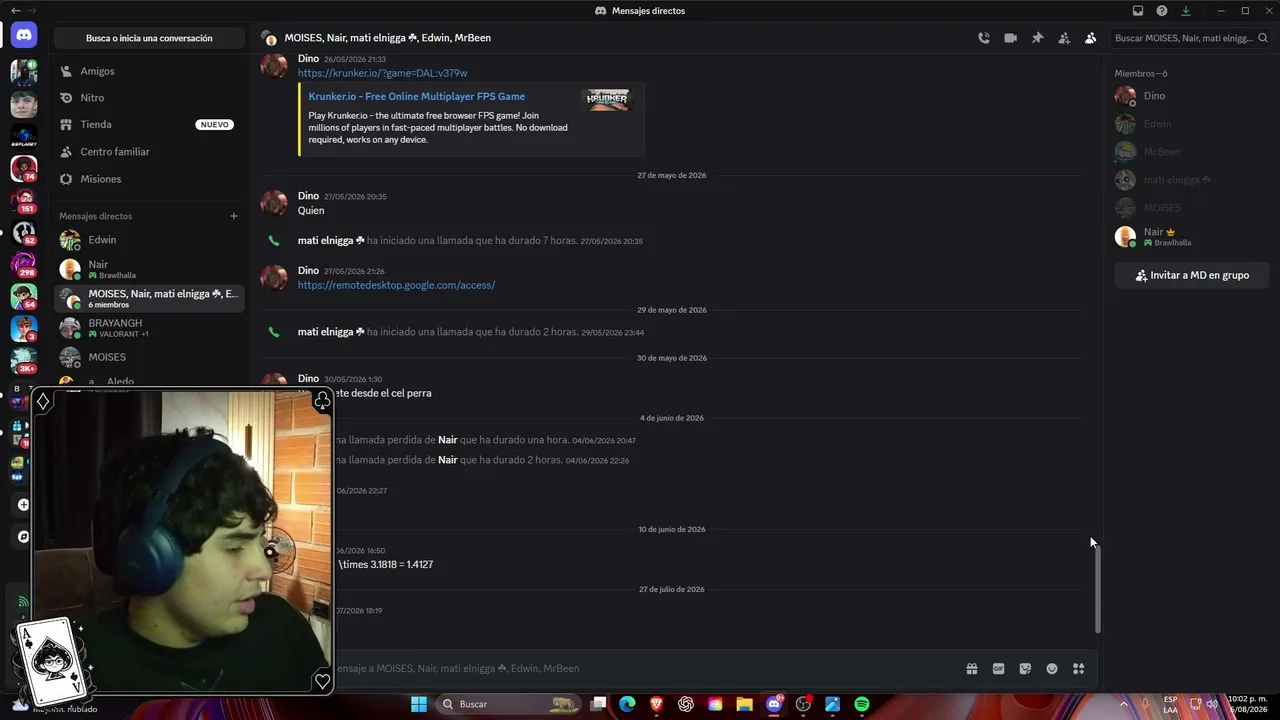
Task: Open the server with 52 notifications
Action: [24, 232]
